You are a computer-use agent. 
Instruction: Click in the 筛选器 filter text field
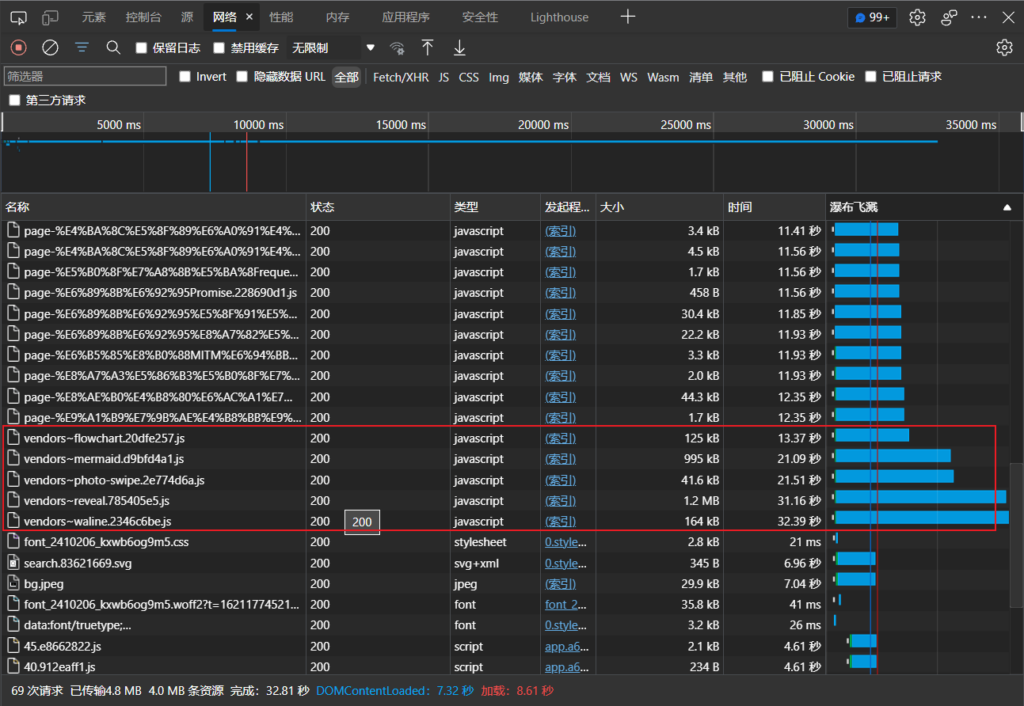click(84, 77)
